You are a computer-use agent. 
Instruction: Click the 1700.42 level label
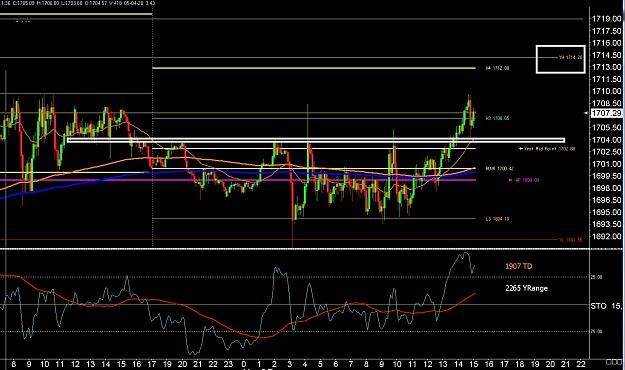click(x=500, y=169)
